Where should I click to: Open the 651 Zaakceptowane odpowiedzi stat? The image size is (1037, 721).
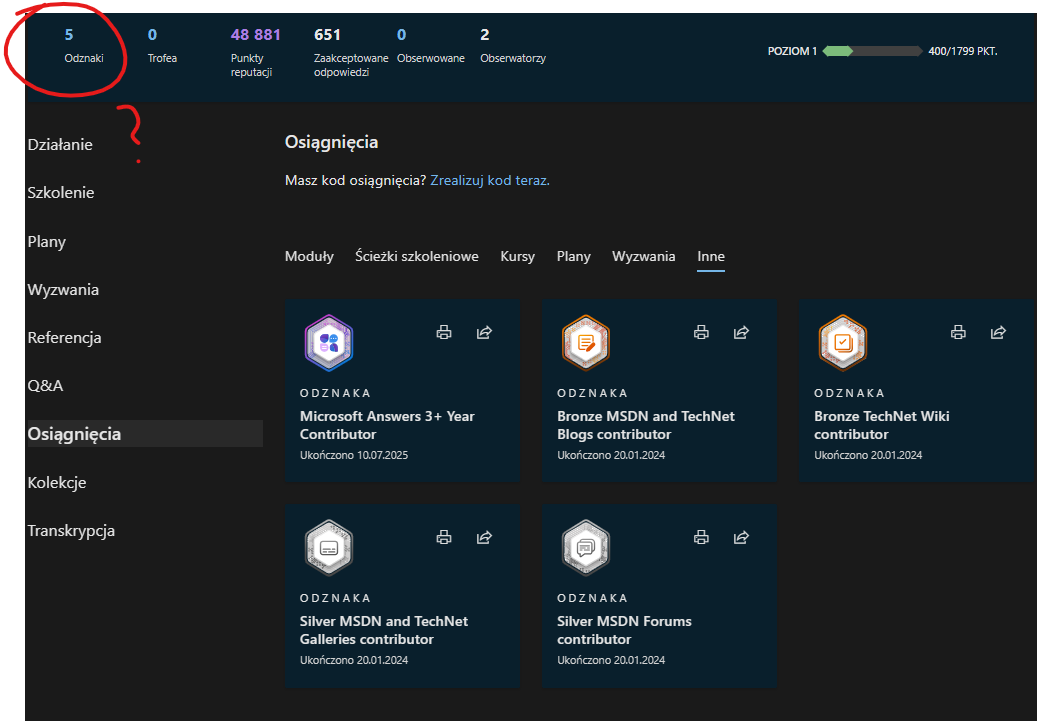click(x=351, y=52)
